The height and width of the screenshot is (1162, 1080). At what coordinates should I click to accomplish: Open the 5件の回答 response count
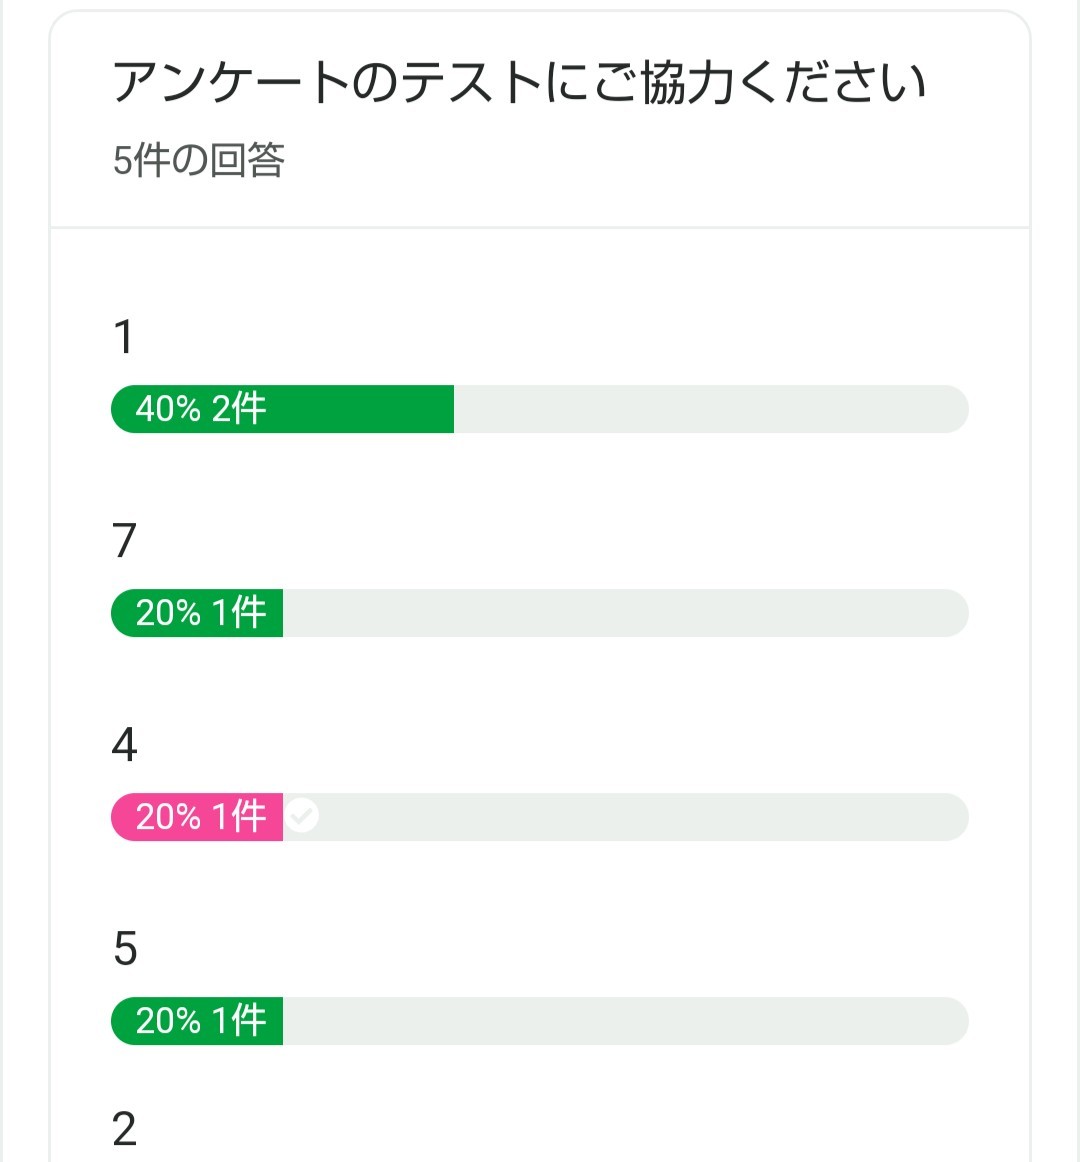pyautogui.click(x=199, y=160)
